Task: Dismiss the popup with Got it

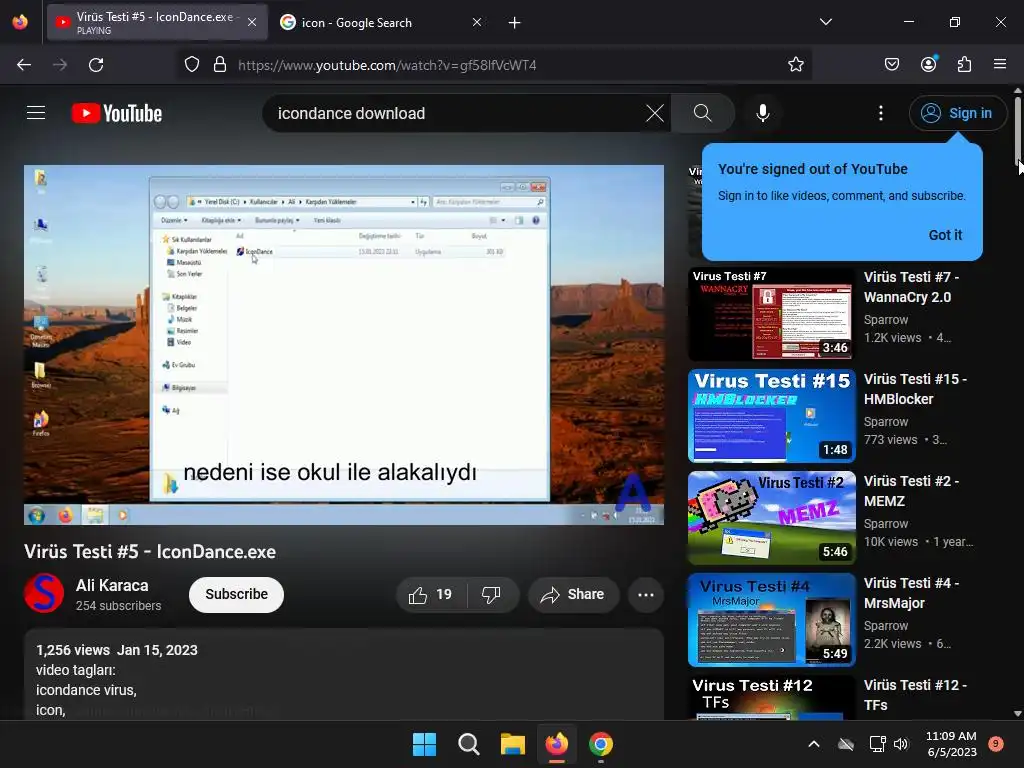Action: point(945,235)
